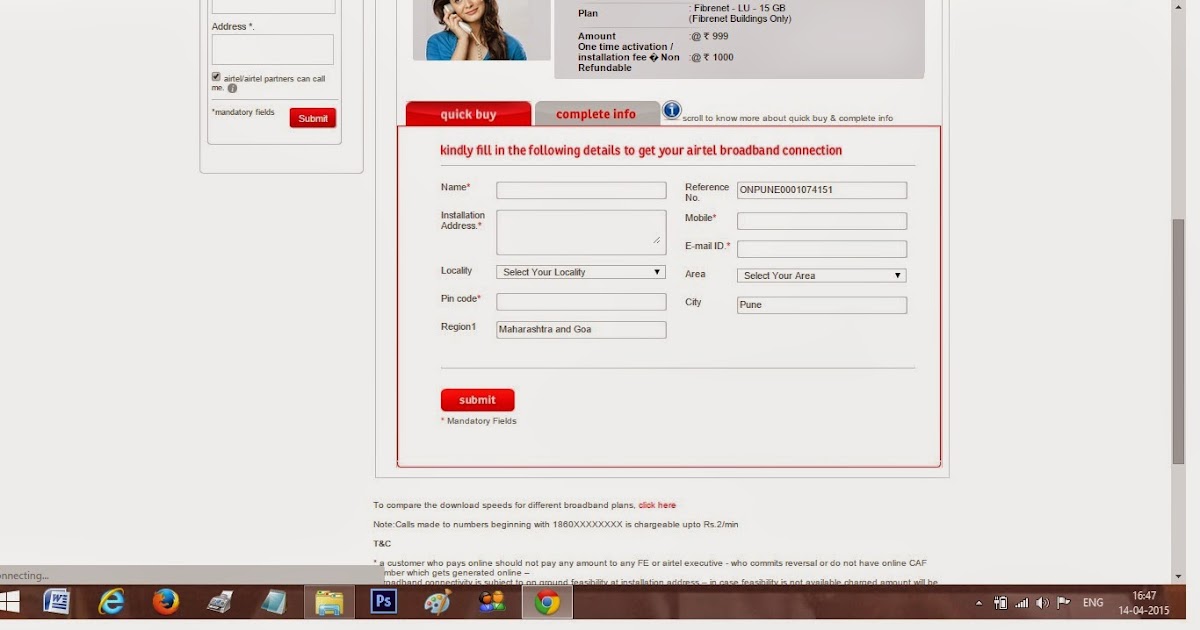Click the 'Note:Calls made to numbers' line

(x=556, y=524)
